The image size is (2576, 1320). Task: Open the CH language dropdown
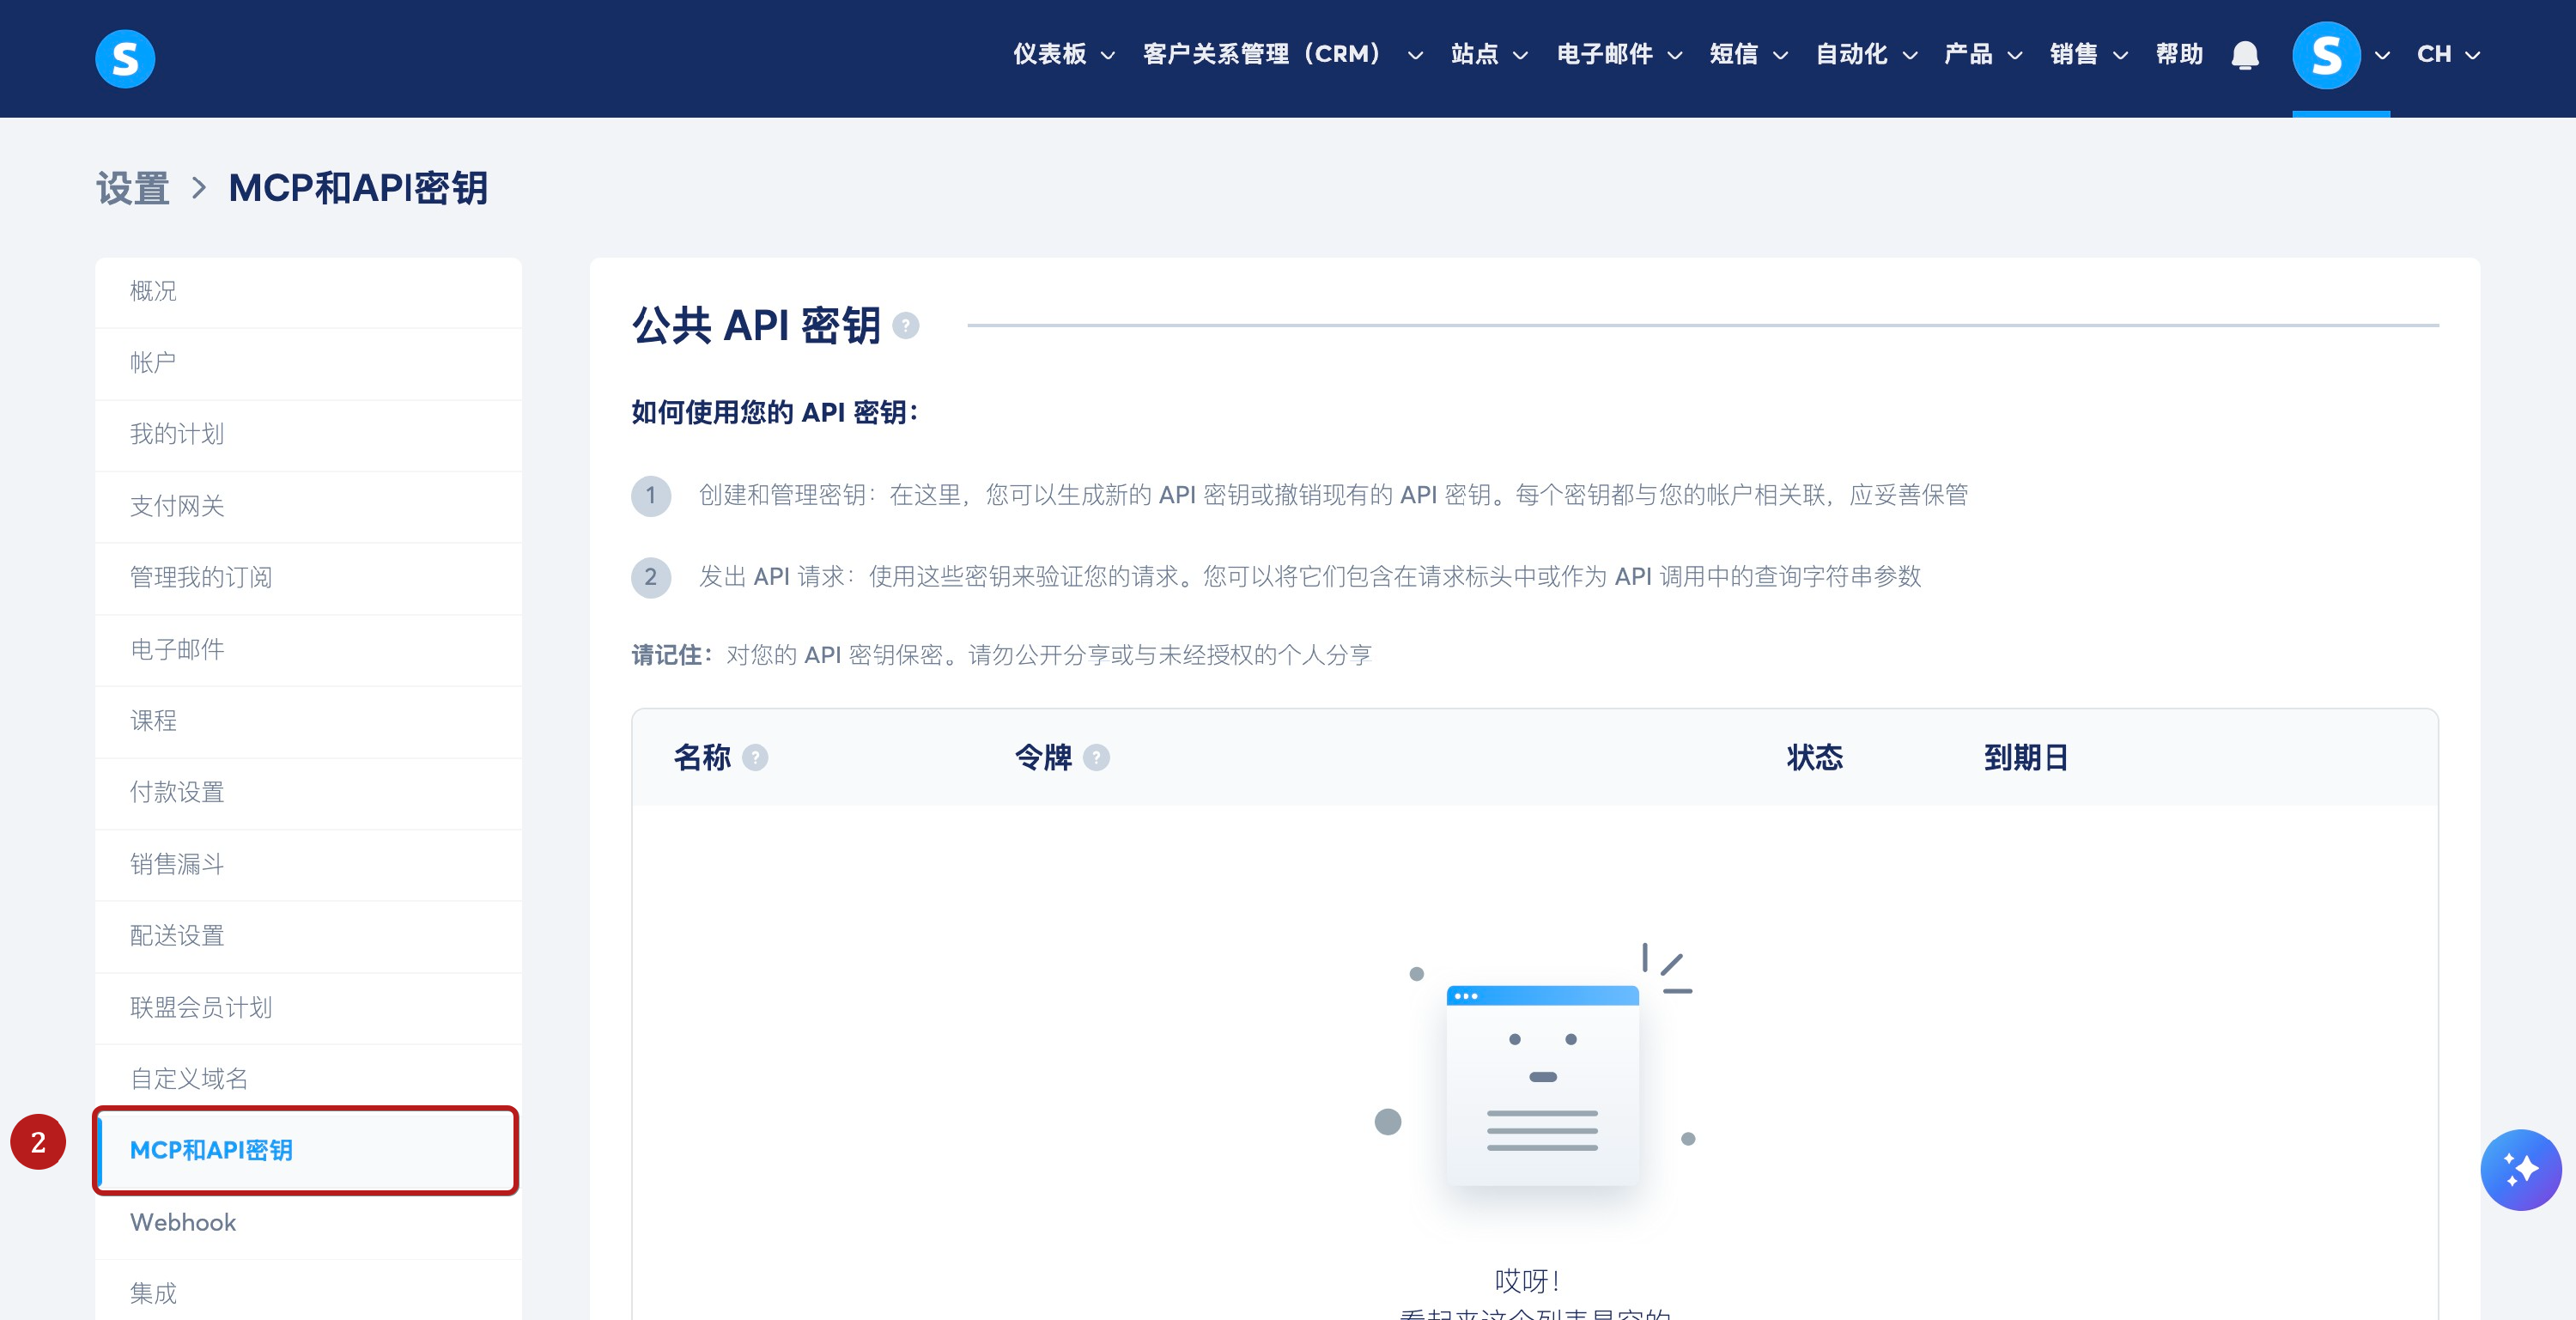pos(2447,55)
